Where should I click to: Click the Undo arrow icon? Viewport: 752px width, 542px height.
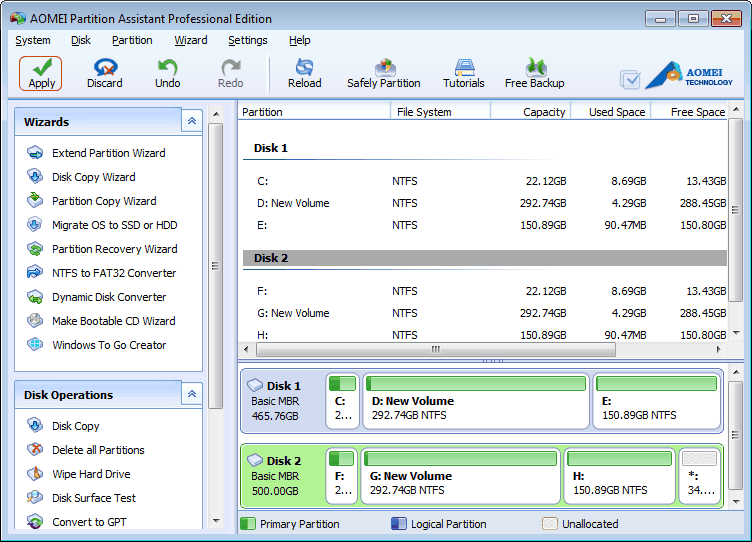(x=167, y=68)
